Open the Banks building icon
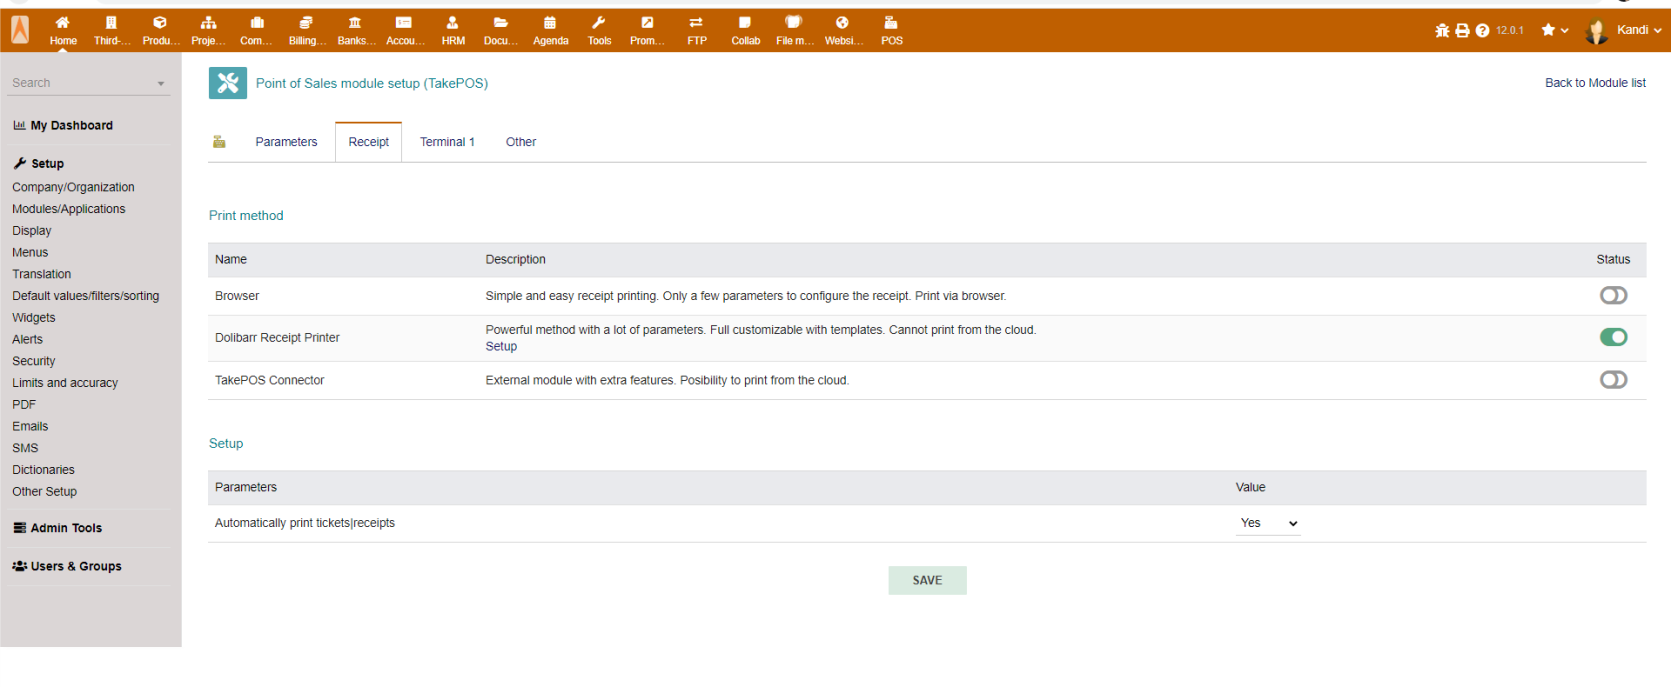The image size is (1672, 687). point(355,22)
